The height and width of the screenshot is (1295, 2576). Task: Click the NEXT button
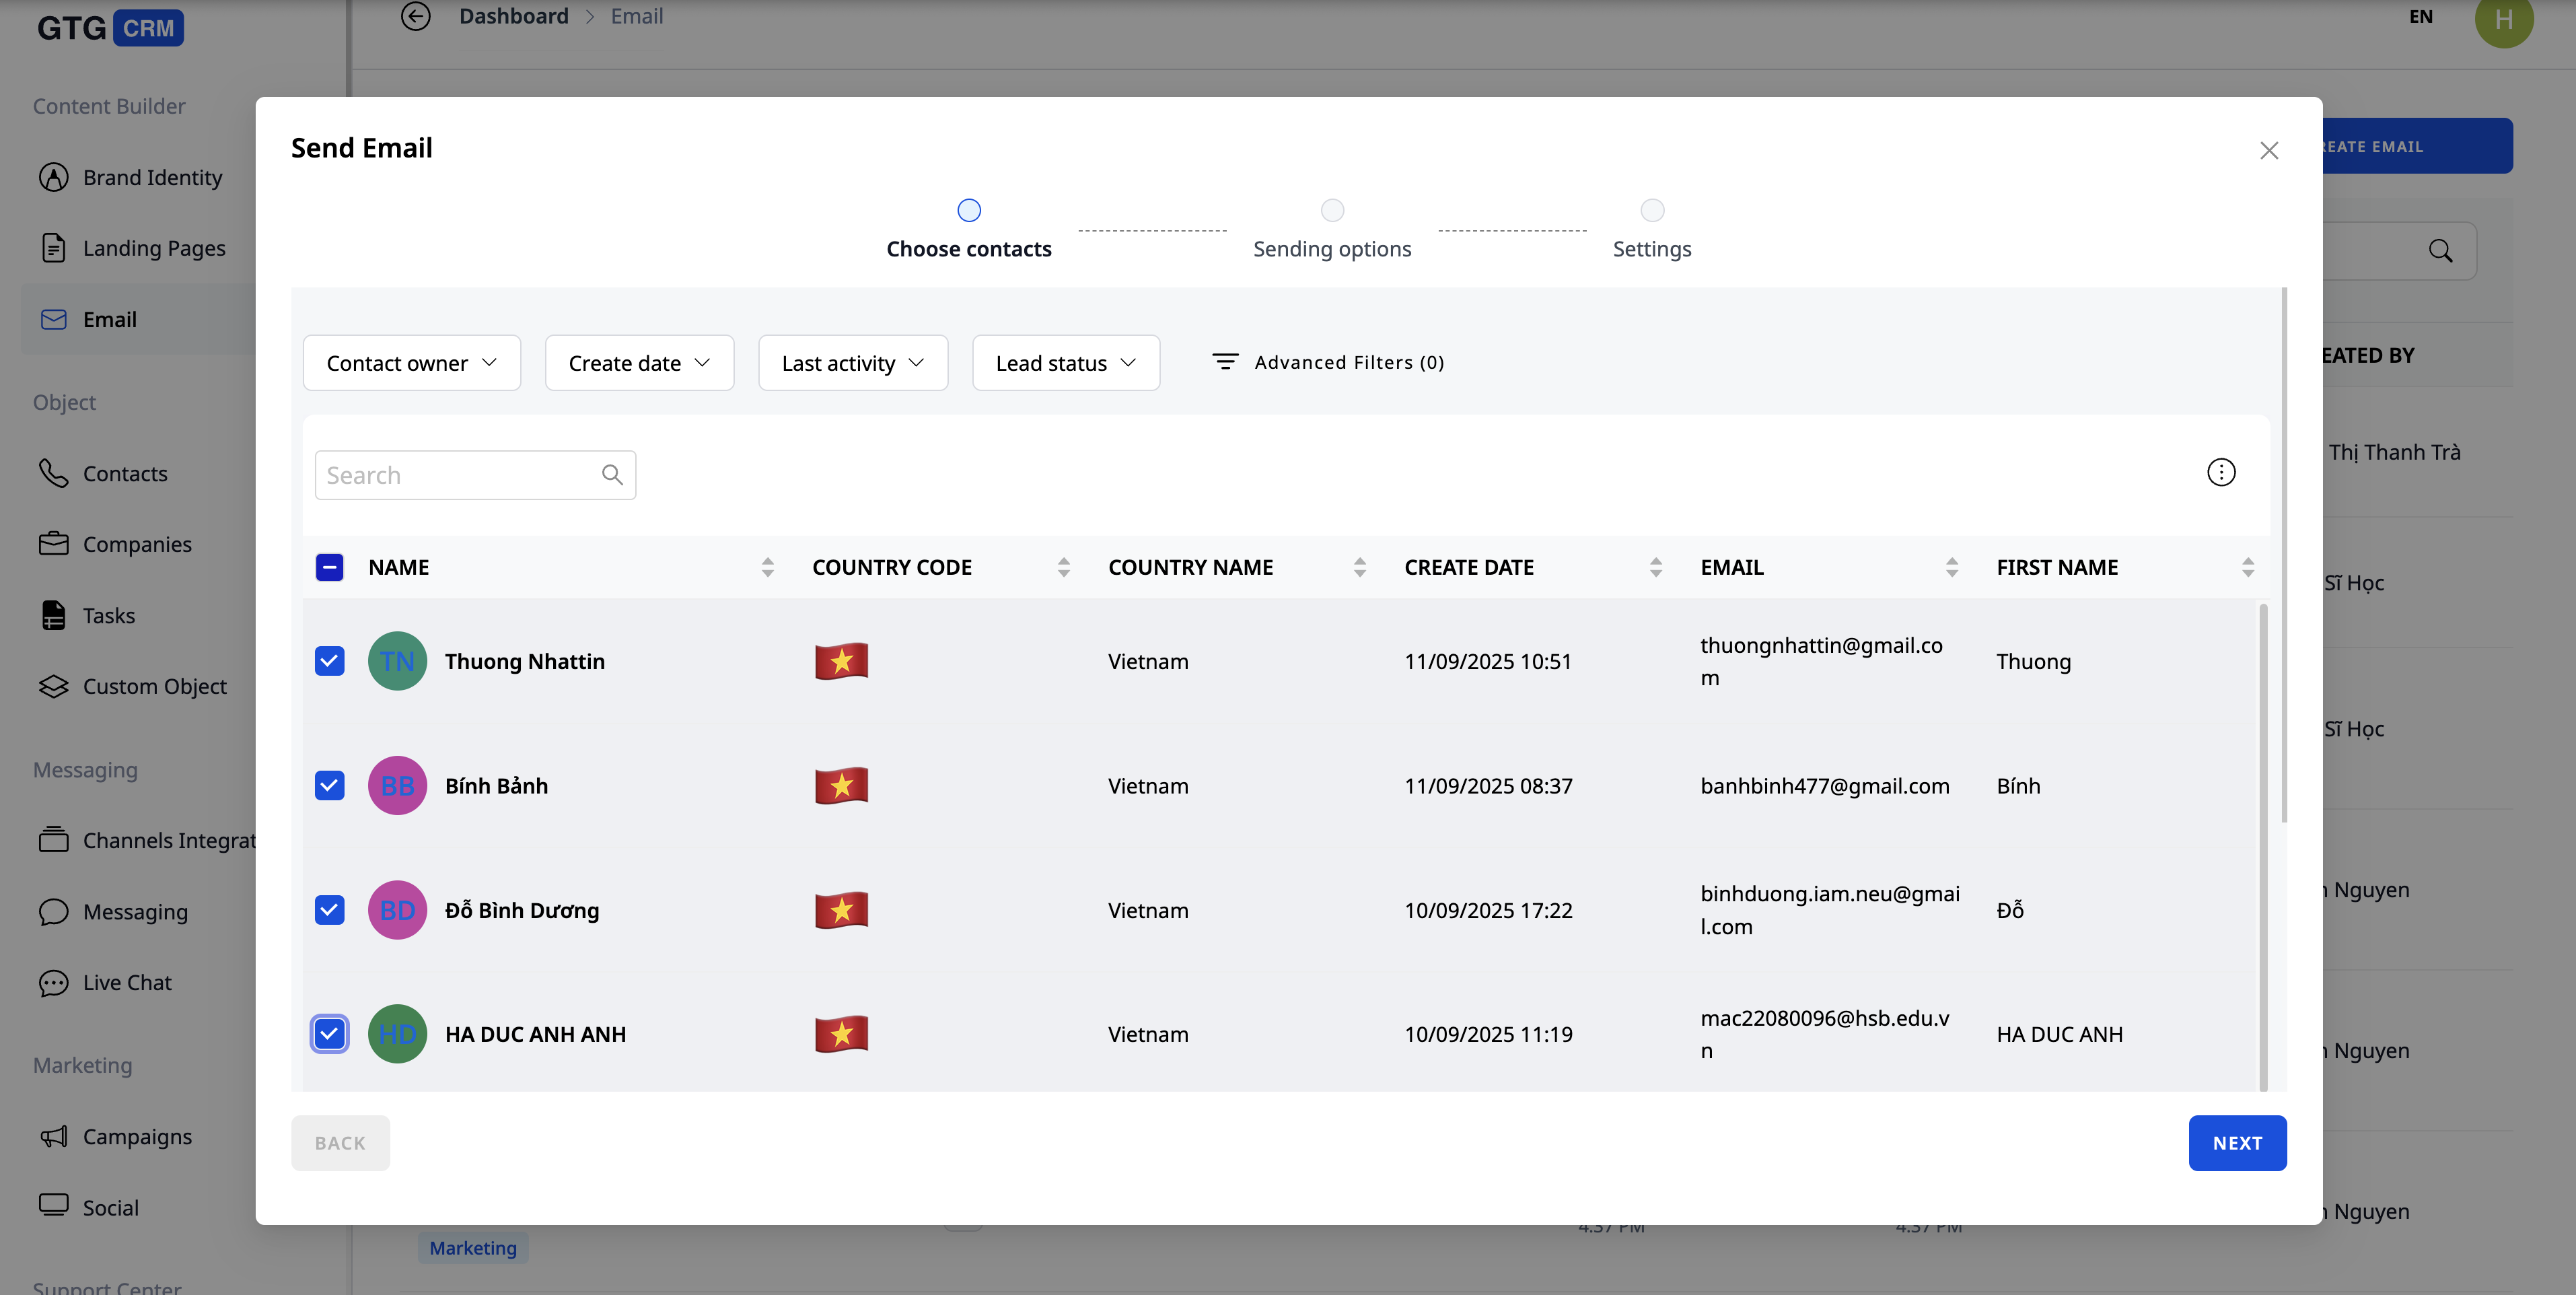[2236, 1143]
